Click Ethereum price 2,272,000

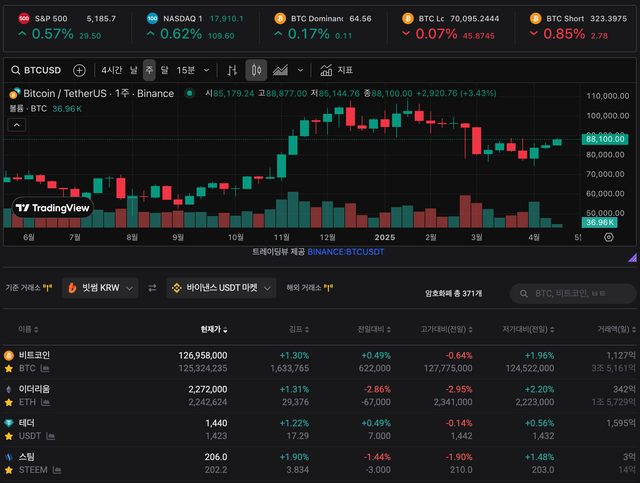pyautogui.click(x=207, y=390)
